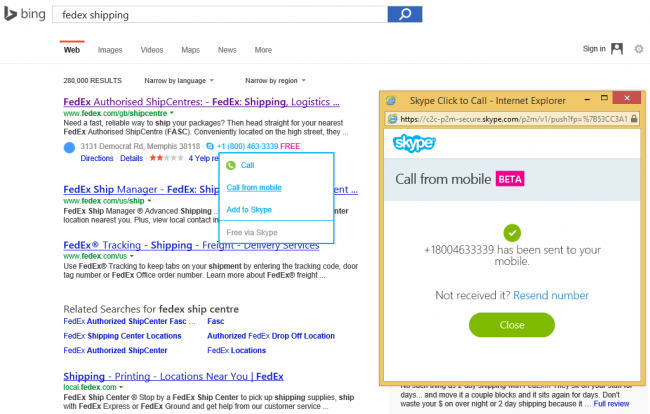Click the page icon in Skype address bar
Image resolution: width=650 pixels, height=414 pixels.
point(392,119)
